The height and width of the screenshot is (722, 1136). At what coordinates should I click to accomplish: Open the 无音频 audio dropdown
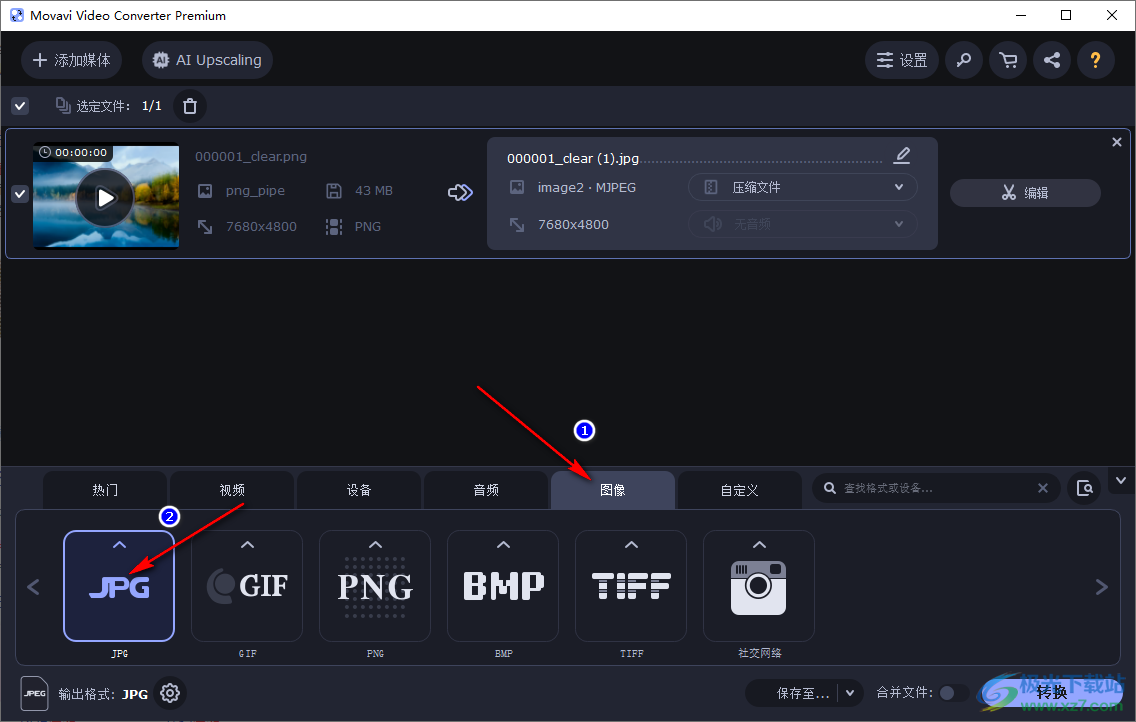tap(803, 224)
